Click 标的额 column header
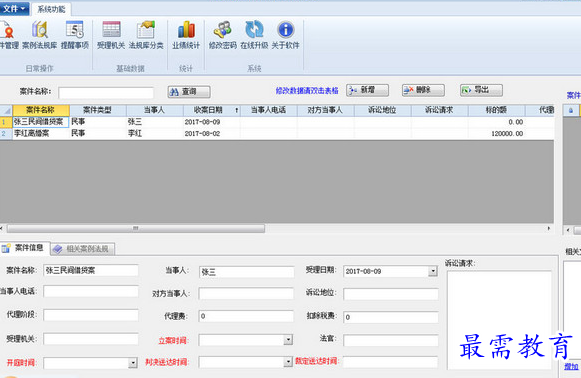 tap(497, 110)
